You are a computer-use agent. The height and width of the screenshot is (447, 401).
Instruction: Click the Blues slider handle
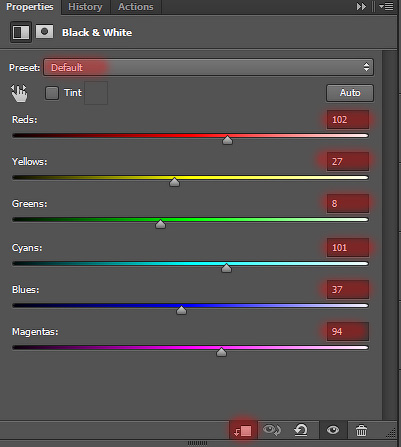(x=181, y=310)
